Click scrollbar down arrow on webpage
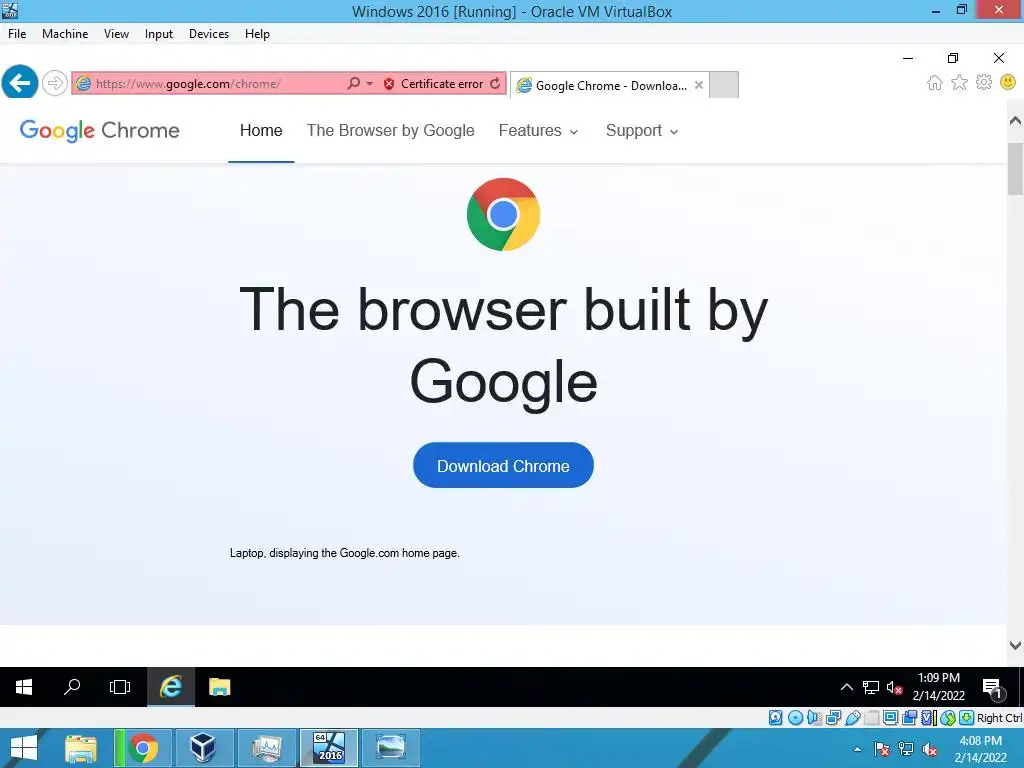The image size is (1024, 768). [1015, 645]
